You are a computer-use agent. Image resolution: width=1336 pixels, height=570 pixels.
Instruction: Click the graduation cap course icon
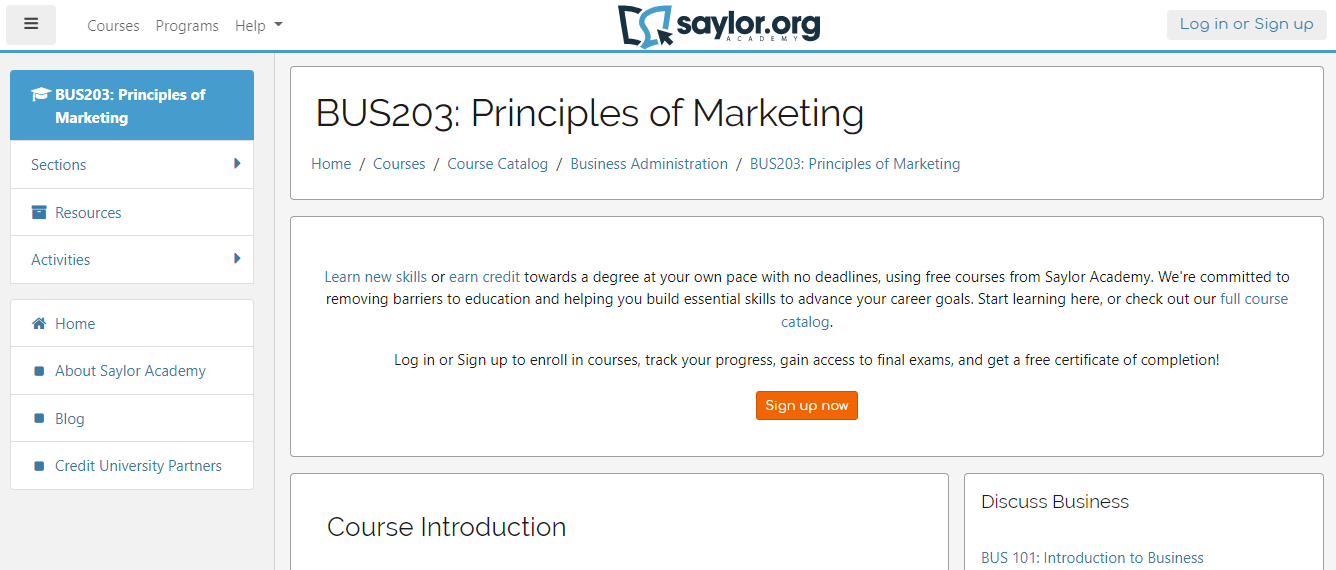click(x=40, y=95)
